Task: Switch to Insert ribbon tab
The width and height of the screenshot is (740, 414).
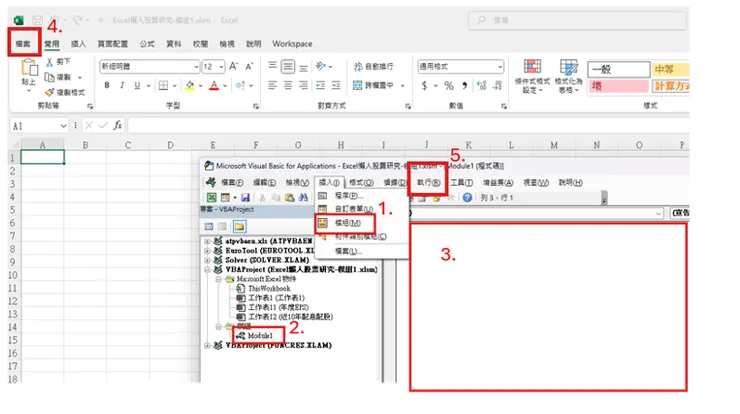Action: (78, 44)
